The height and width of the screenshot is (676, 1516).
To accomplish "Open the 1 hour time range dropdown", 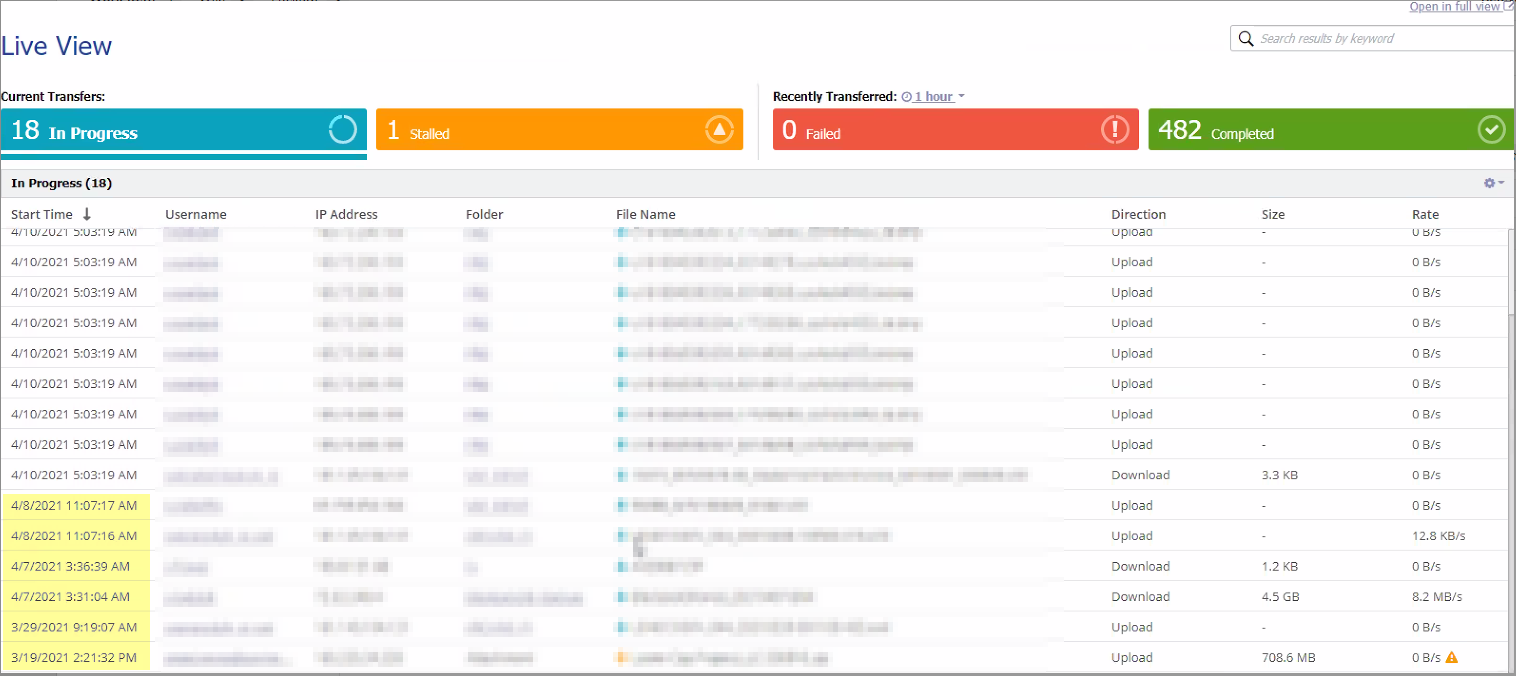I will pyautogui.click(x=940, y=97).
